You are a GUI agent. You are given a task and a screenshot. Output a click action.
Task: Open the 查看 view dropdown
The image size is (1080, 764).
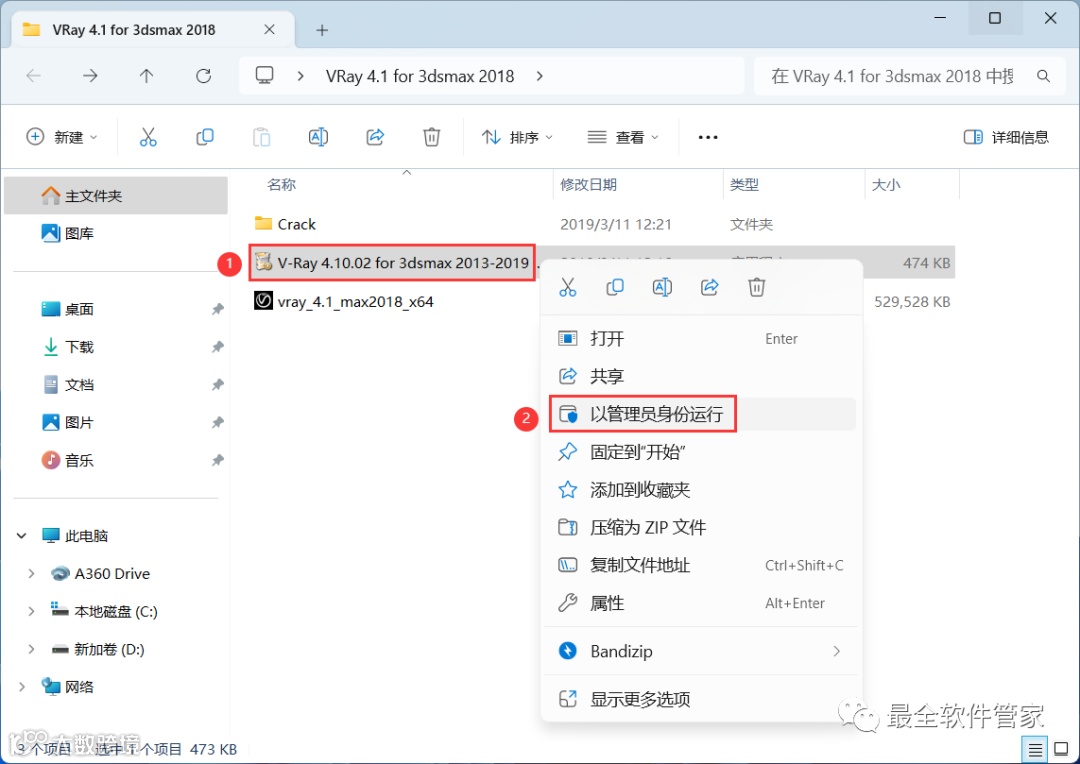tap(623, 137)
